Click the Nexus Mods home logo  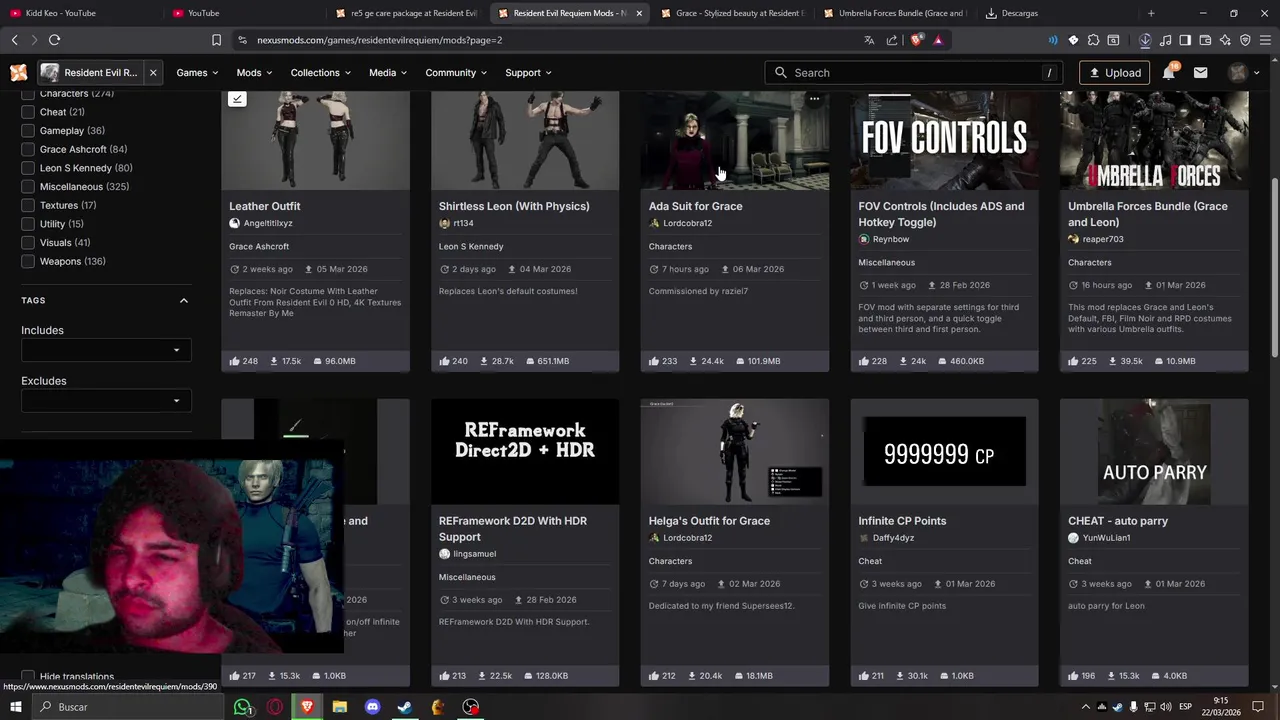(x=18, y=73)
